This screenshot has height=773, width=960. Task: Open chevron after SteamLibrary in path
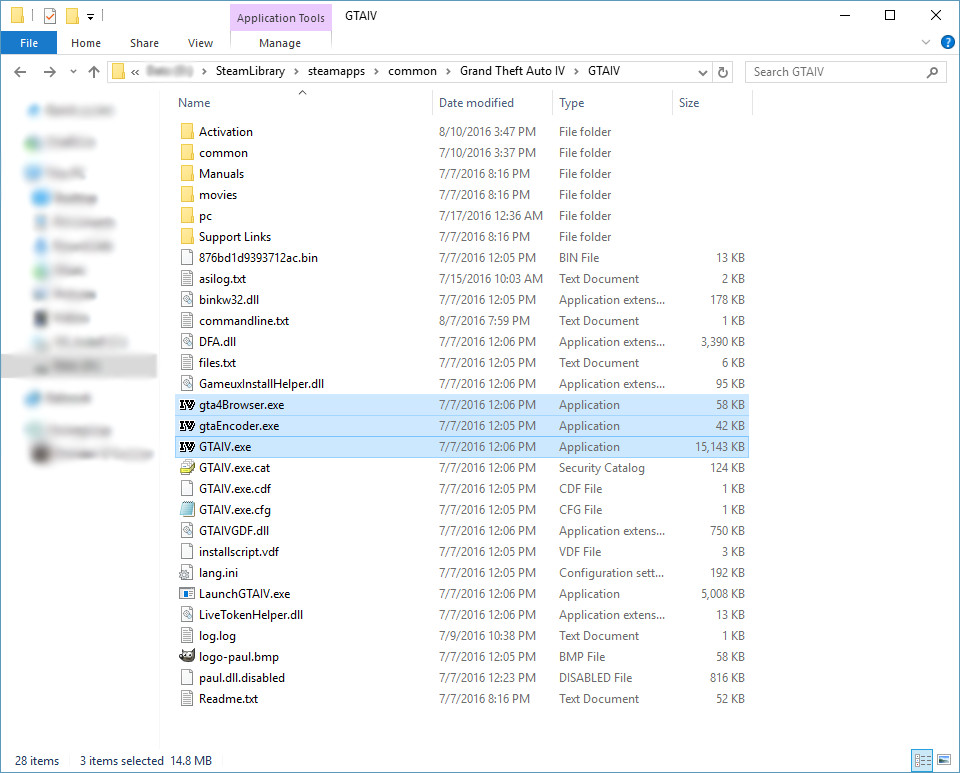tap(296, 72)
